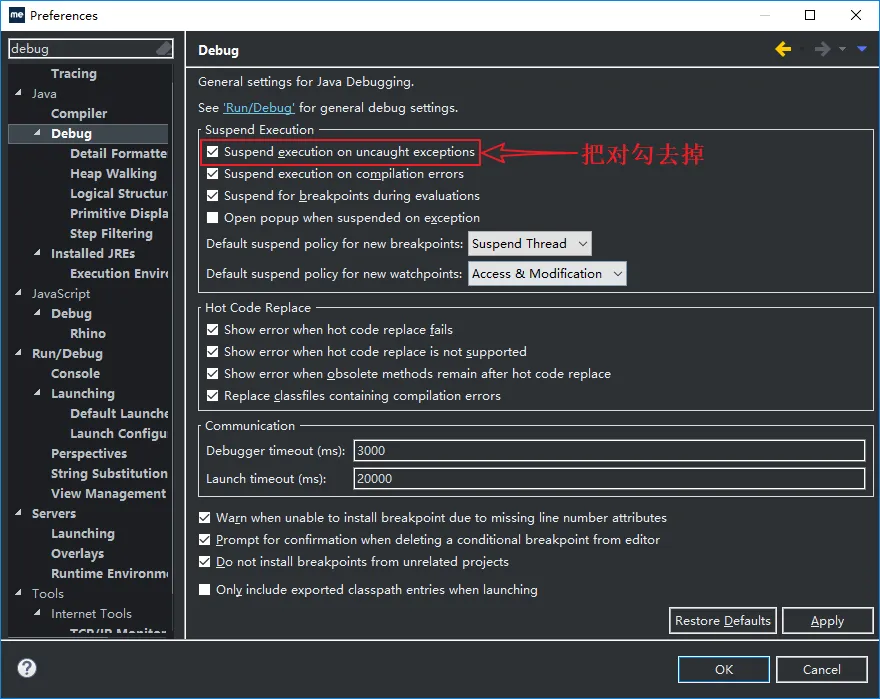The image size is (880, 699).
Task: Uncheck Suspend execution on uncaught exceptions
Action: pyautogui.click(x=213, y=152)
